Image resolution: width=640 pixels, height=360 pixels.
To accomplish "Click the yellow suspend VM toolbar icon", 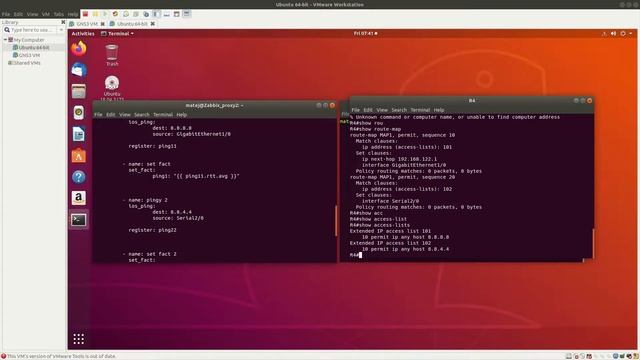I will [x=95, y=14].
